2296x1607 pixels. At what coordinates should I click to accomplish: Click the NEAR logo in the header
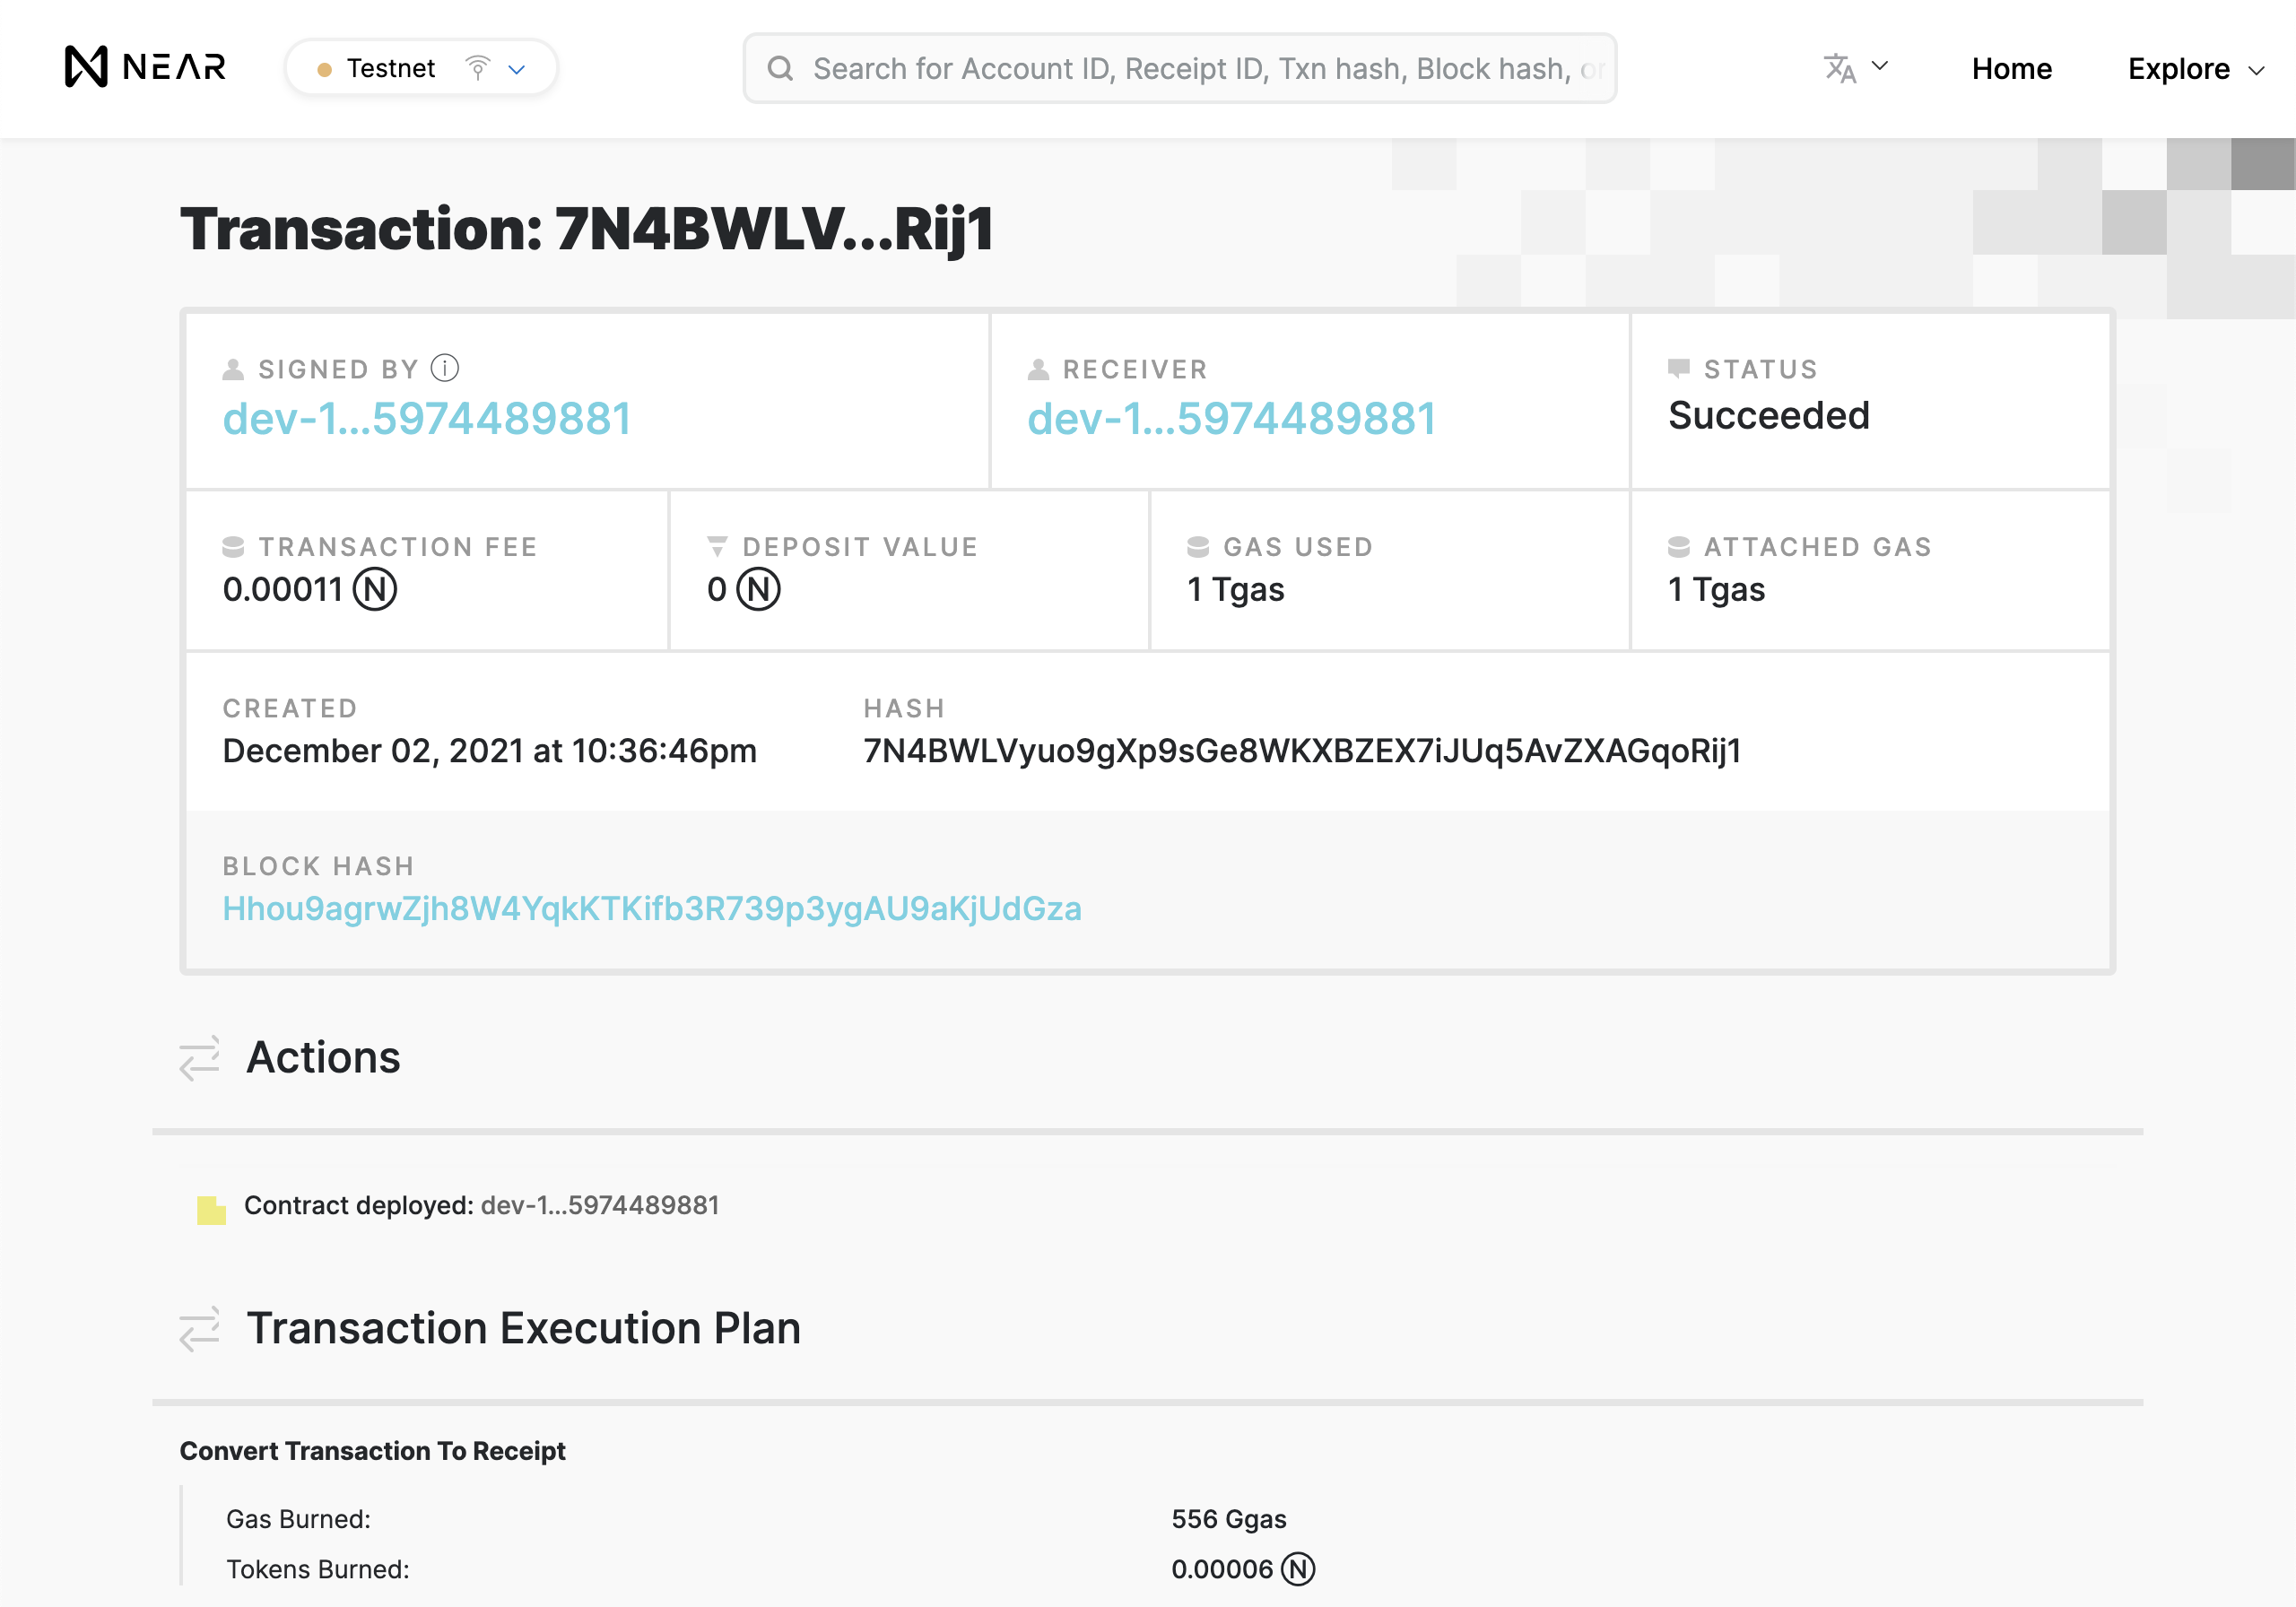point(146,68)
